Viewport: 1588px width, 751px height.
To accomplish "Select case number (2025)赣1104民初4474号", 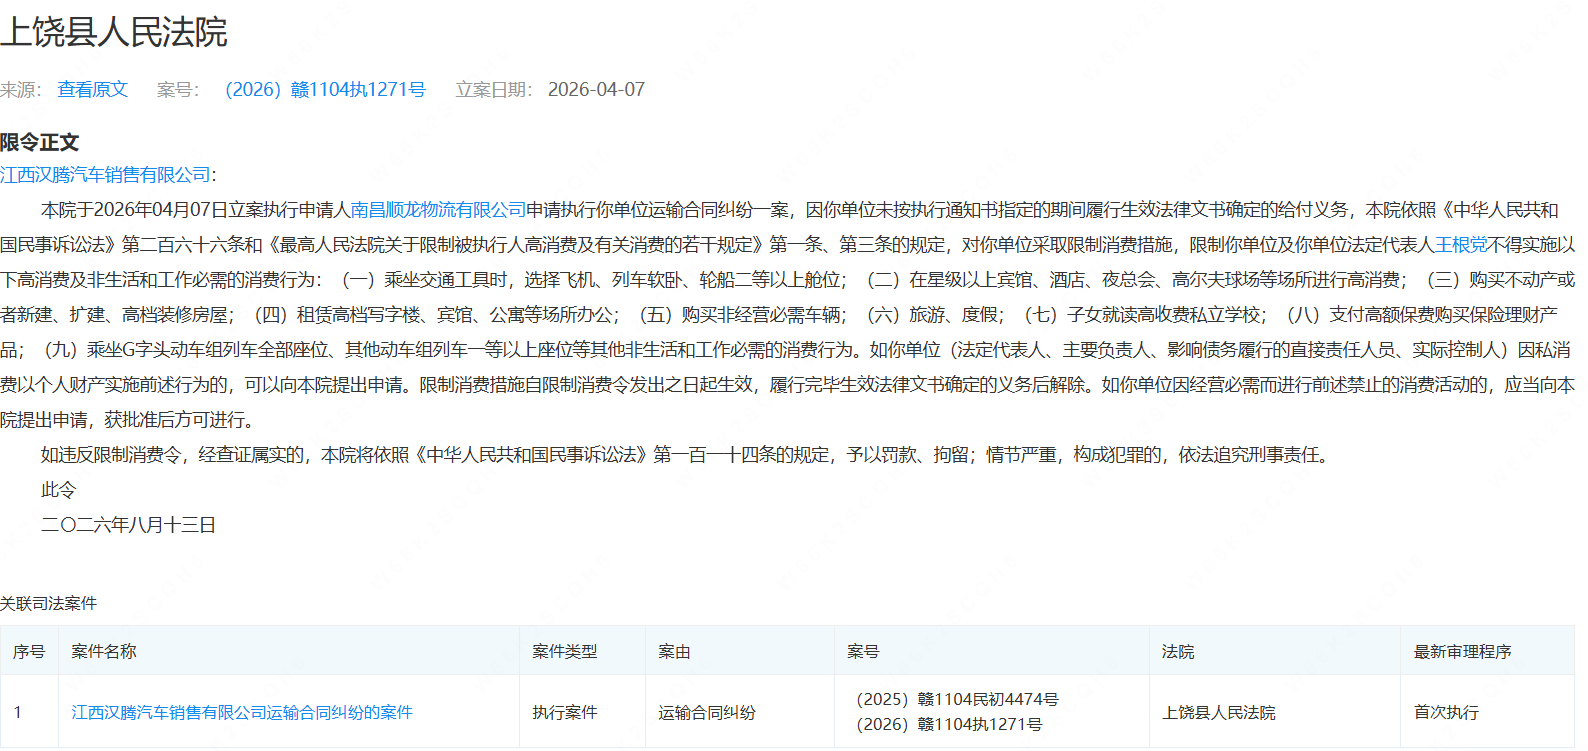I will tap(953, 699).
